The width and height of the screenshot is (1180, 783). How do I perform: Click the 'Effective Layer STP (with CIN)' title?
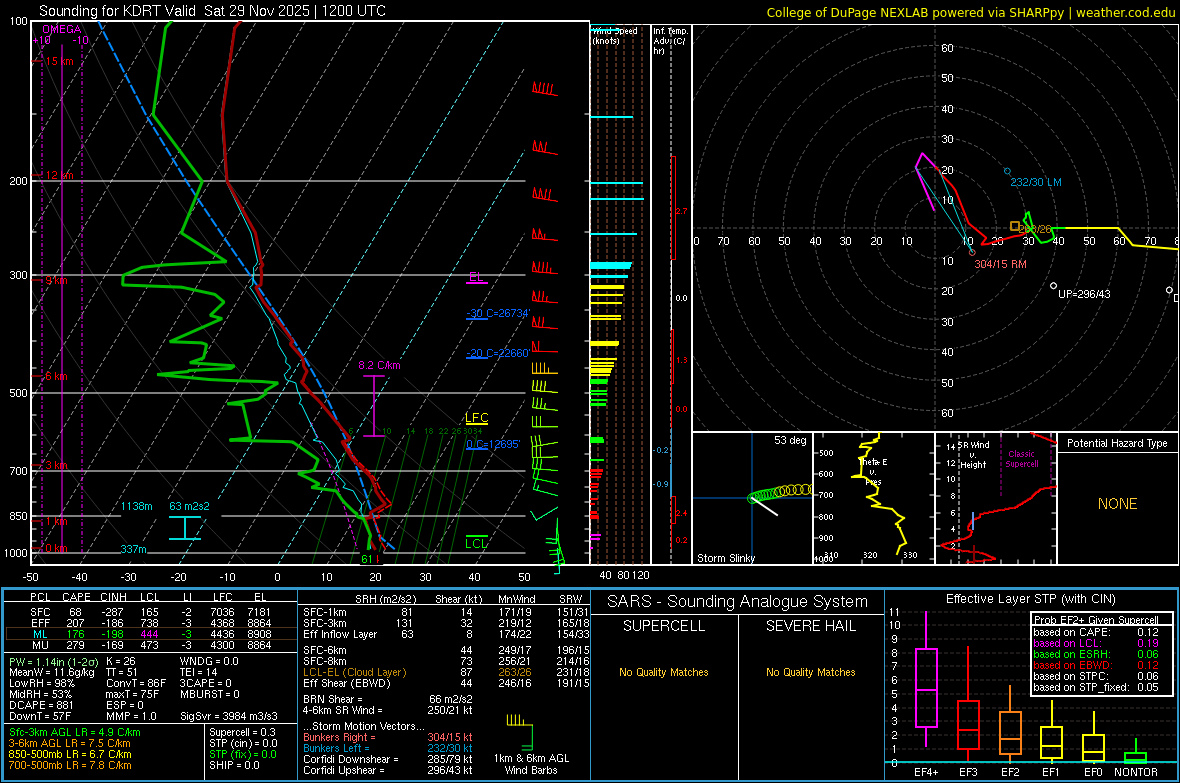click(1030, 599)
